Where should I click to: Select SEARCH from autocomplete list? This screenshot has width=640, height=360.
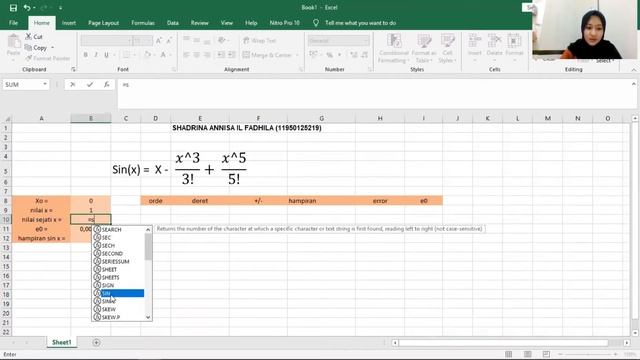tap(118, 229)
